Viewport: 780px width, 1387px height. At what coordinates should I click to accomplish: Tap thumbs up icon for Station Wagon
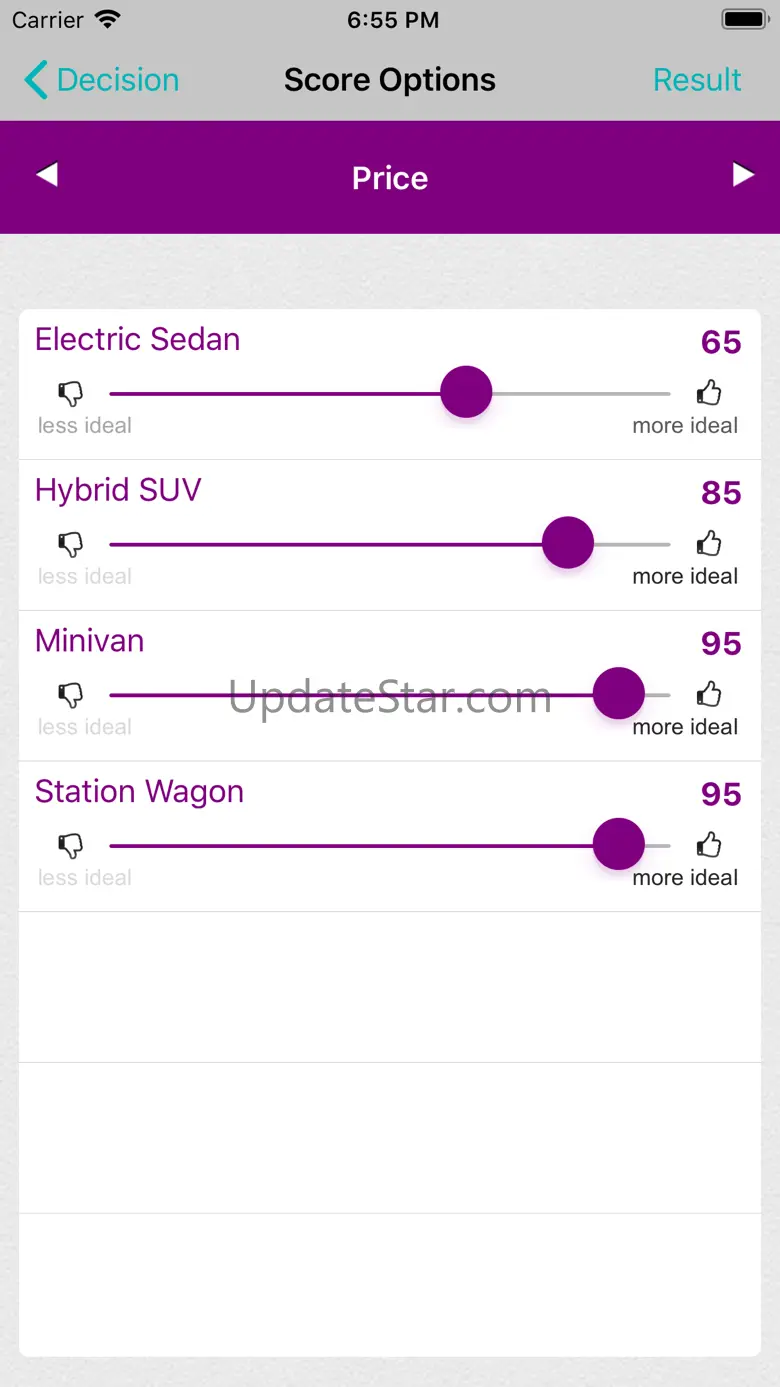tap(709, 845)
